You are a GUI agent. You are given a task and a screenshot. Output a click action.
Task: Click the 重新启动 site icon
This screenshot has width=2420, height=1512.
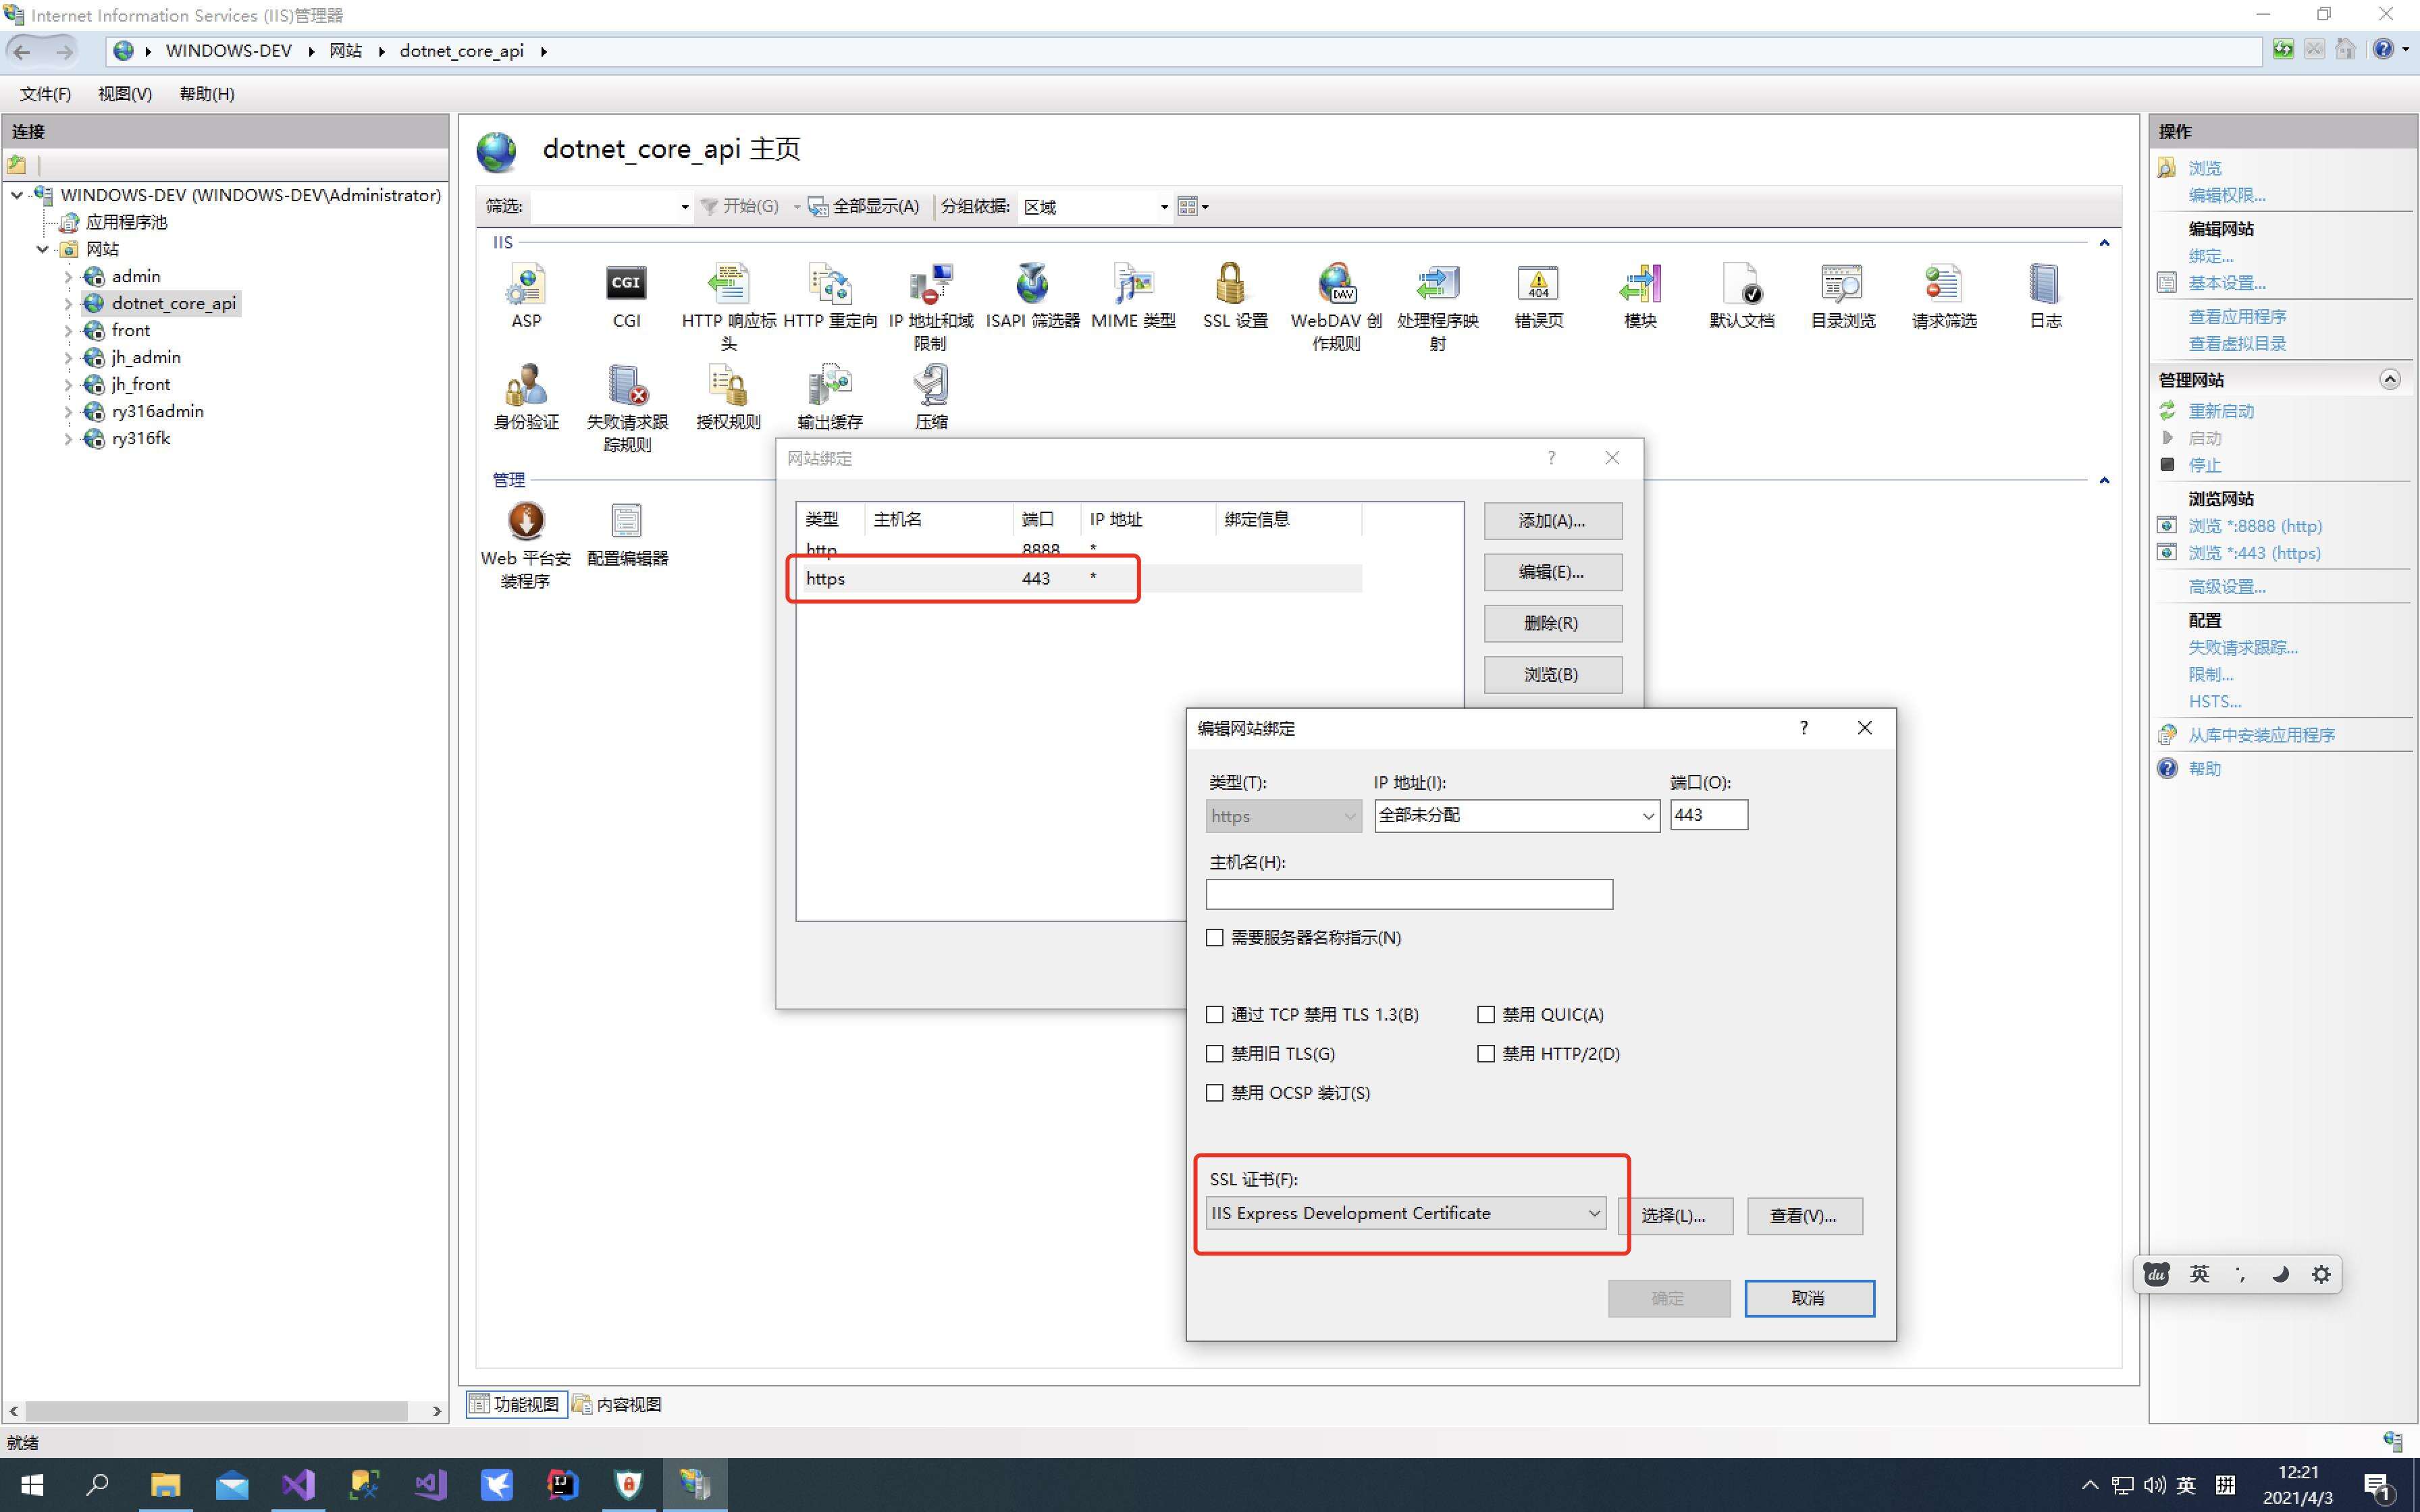tap(2168, 411)
